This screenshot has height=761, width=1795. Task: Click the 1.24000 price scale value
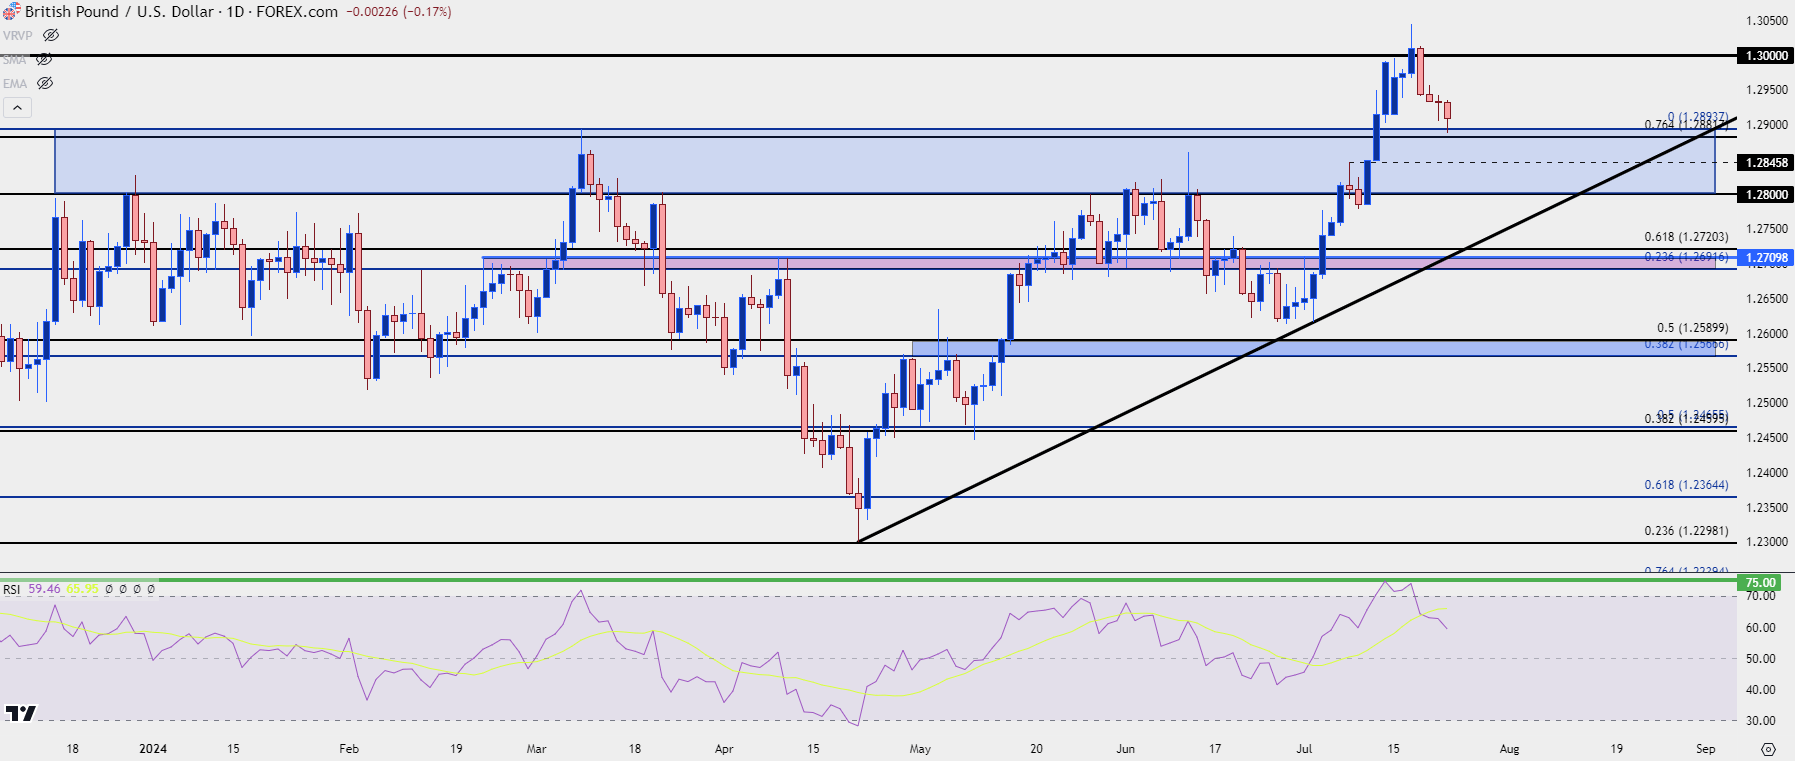tap(1767, 473)
